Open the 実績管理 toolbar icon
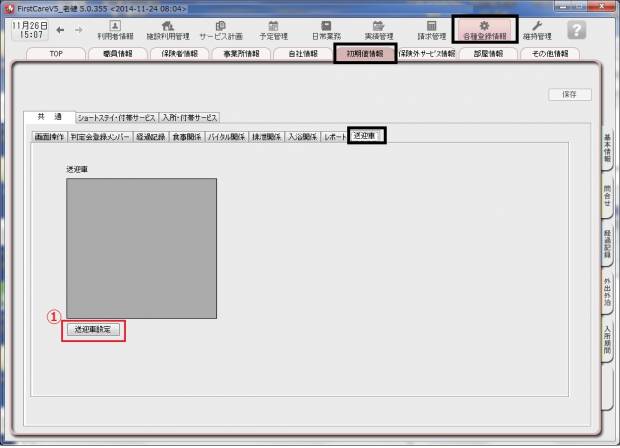The image size is (620, 448). pos(379,29)
